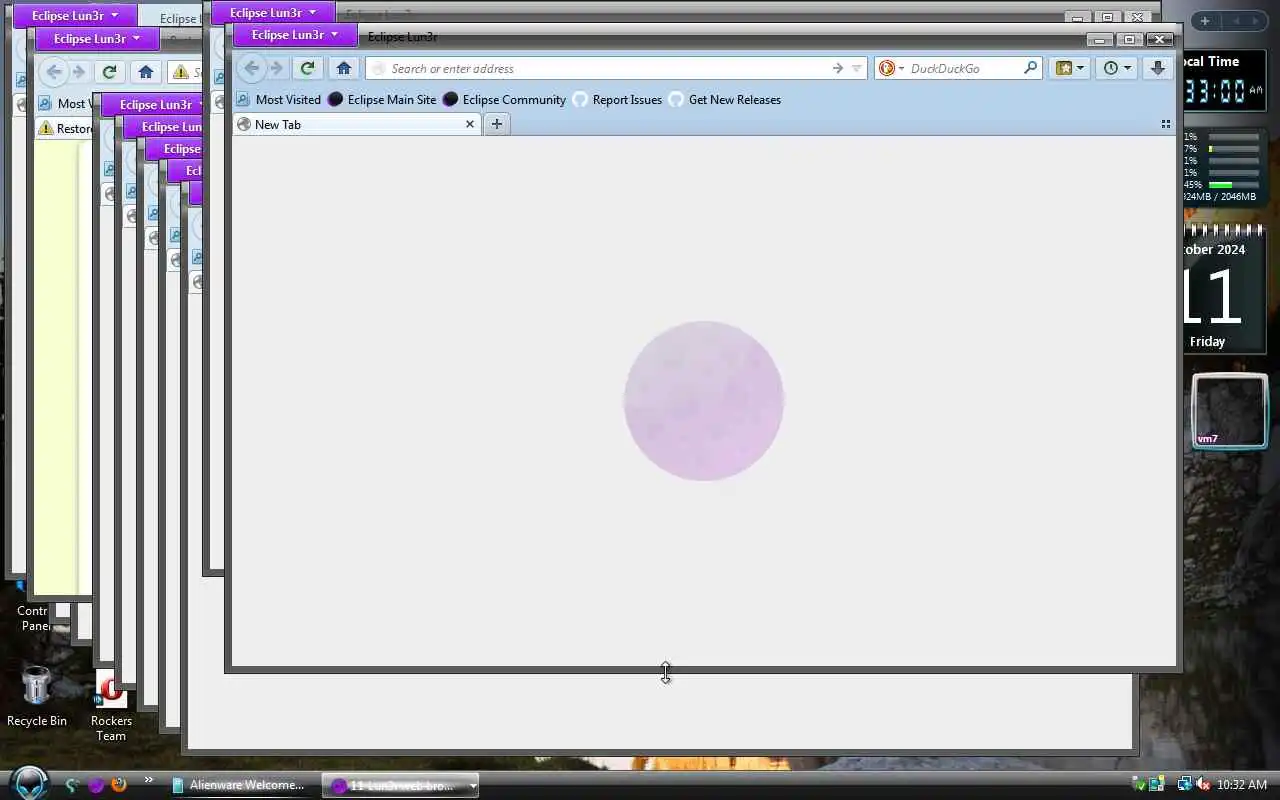Open the tab groups grid icon

tap(1165, 124)
